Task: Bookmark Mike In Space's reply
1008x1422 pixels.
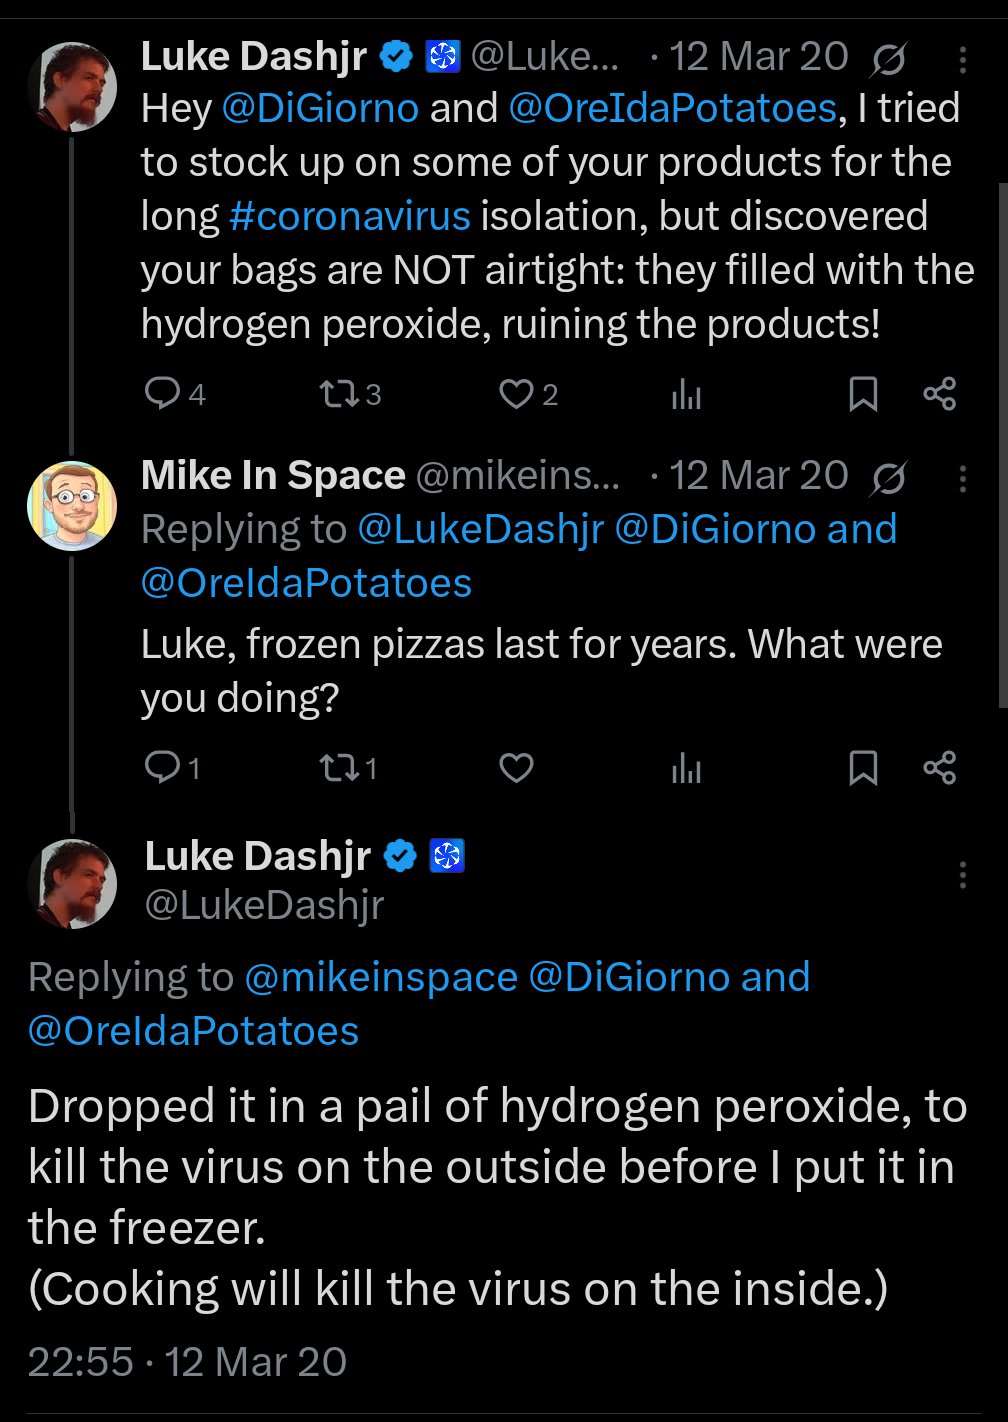Action: pyautogui.click(x=863, y=768)
